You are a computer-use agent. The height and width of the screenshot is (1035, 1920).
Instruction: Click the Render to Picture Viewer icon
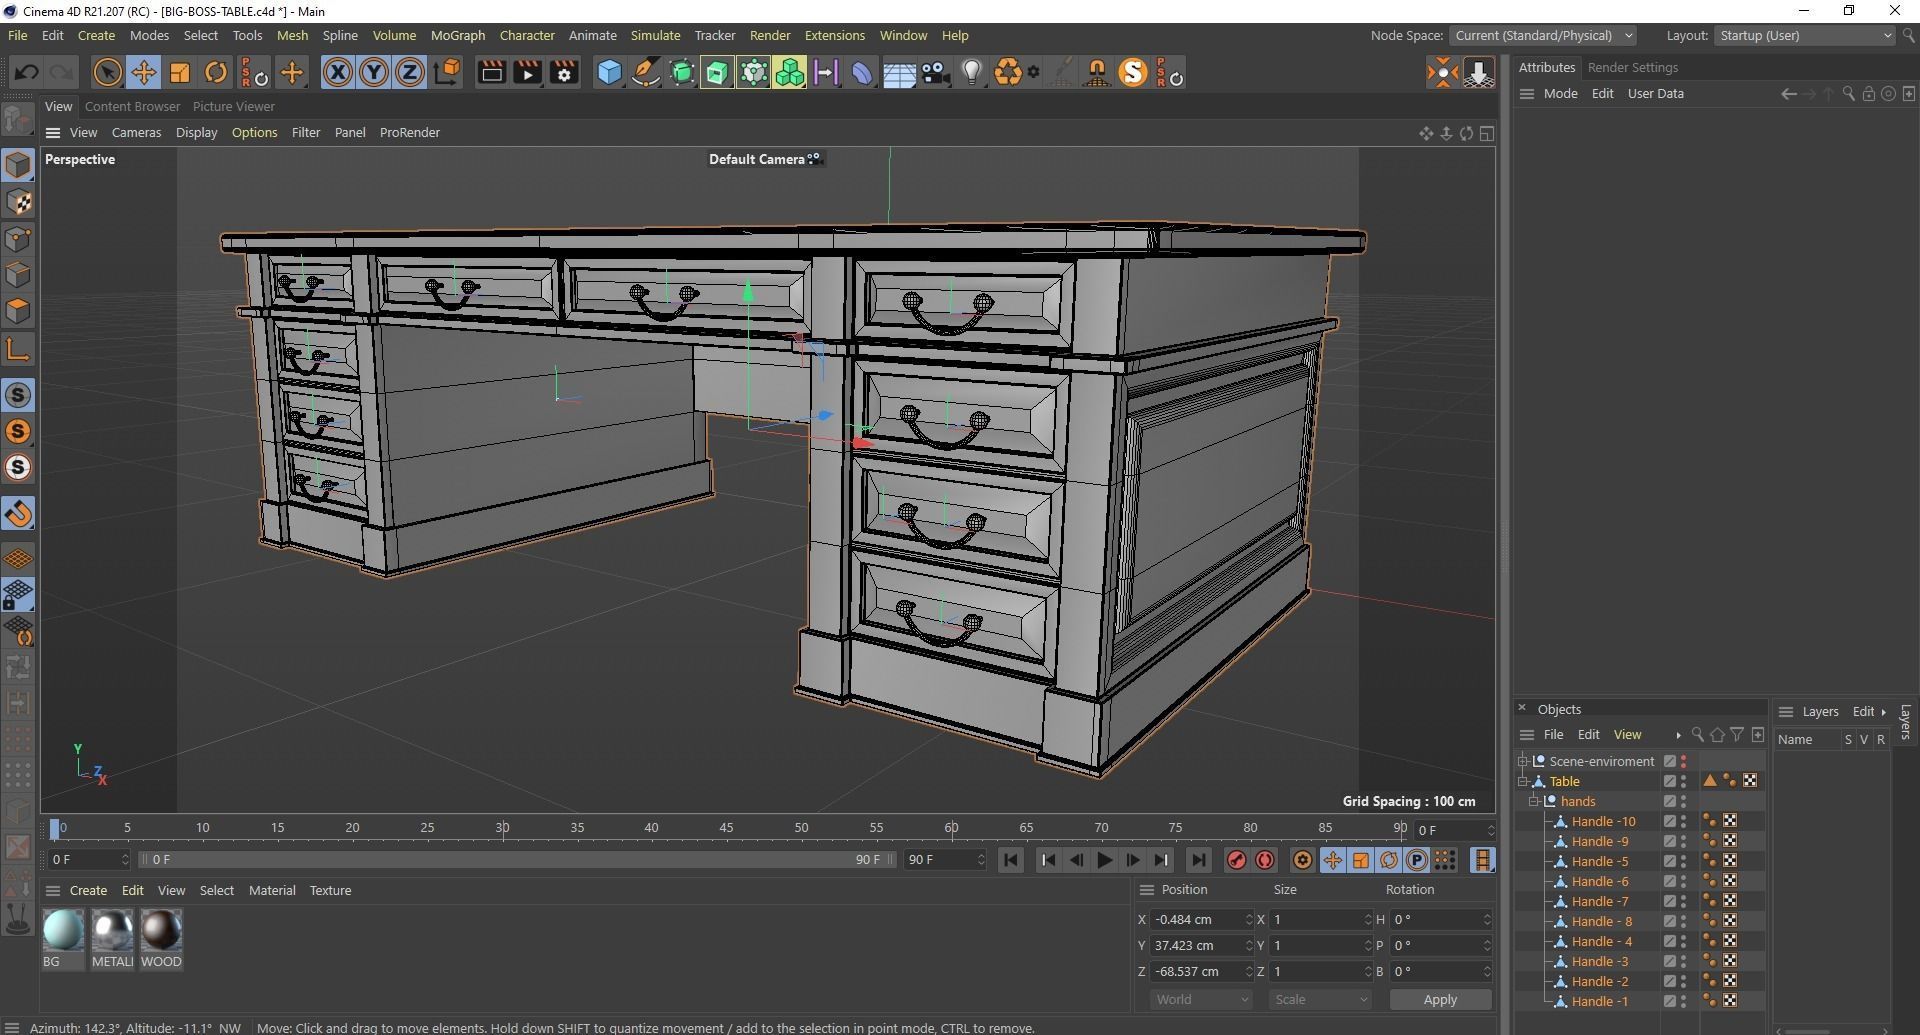(x=527, y=72)
